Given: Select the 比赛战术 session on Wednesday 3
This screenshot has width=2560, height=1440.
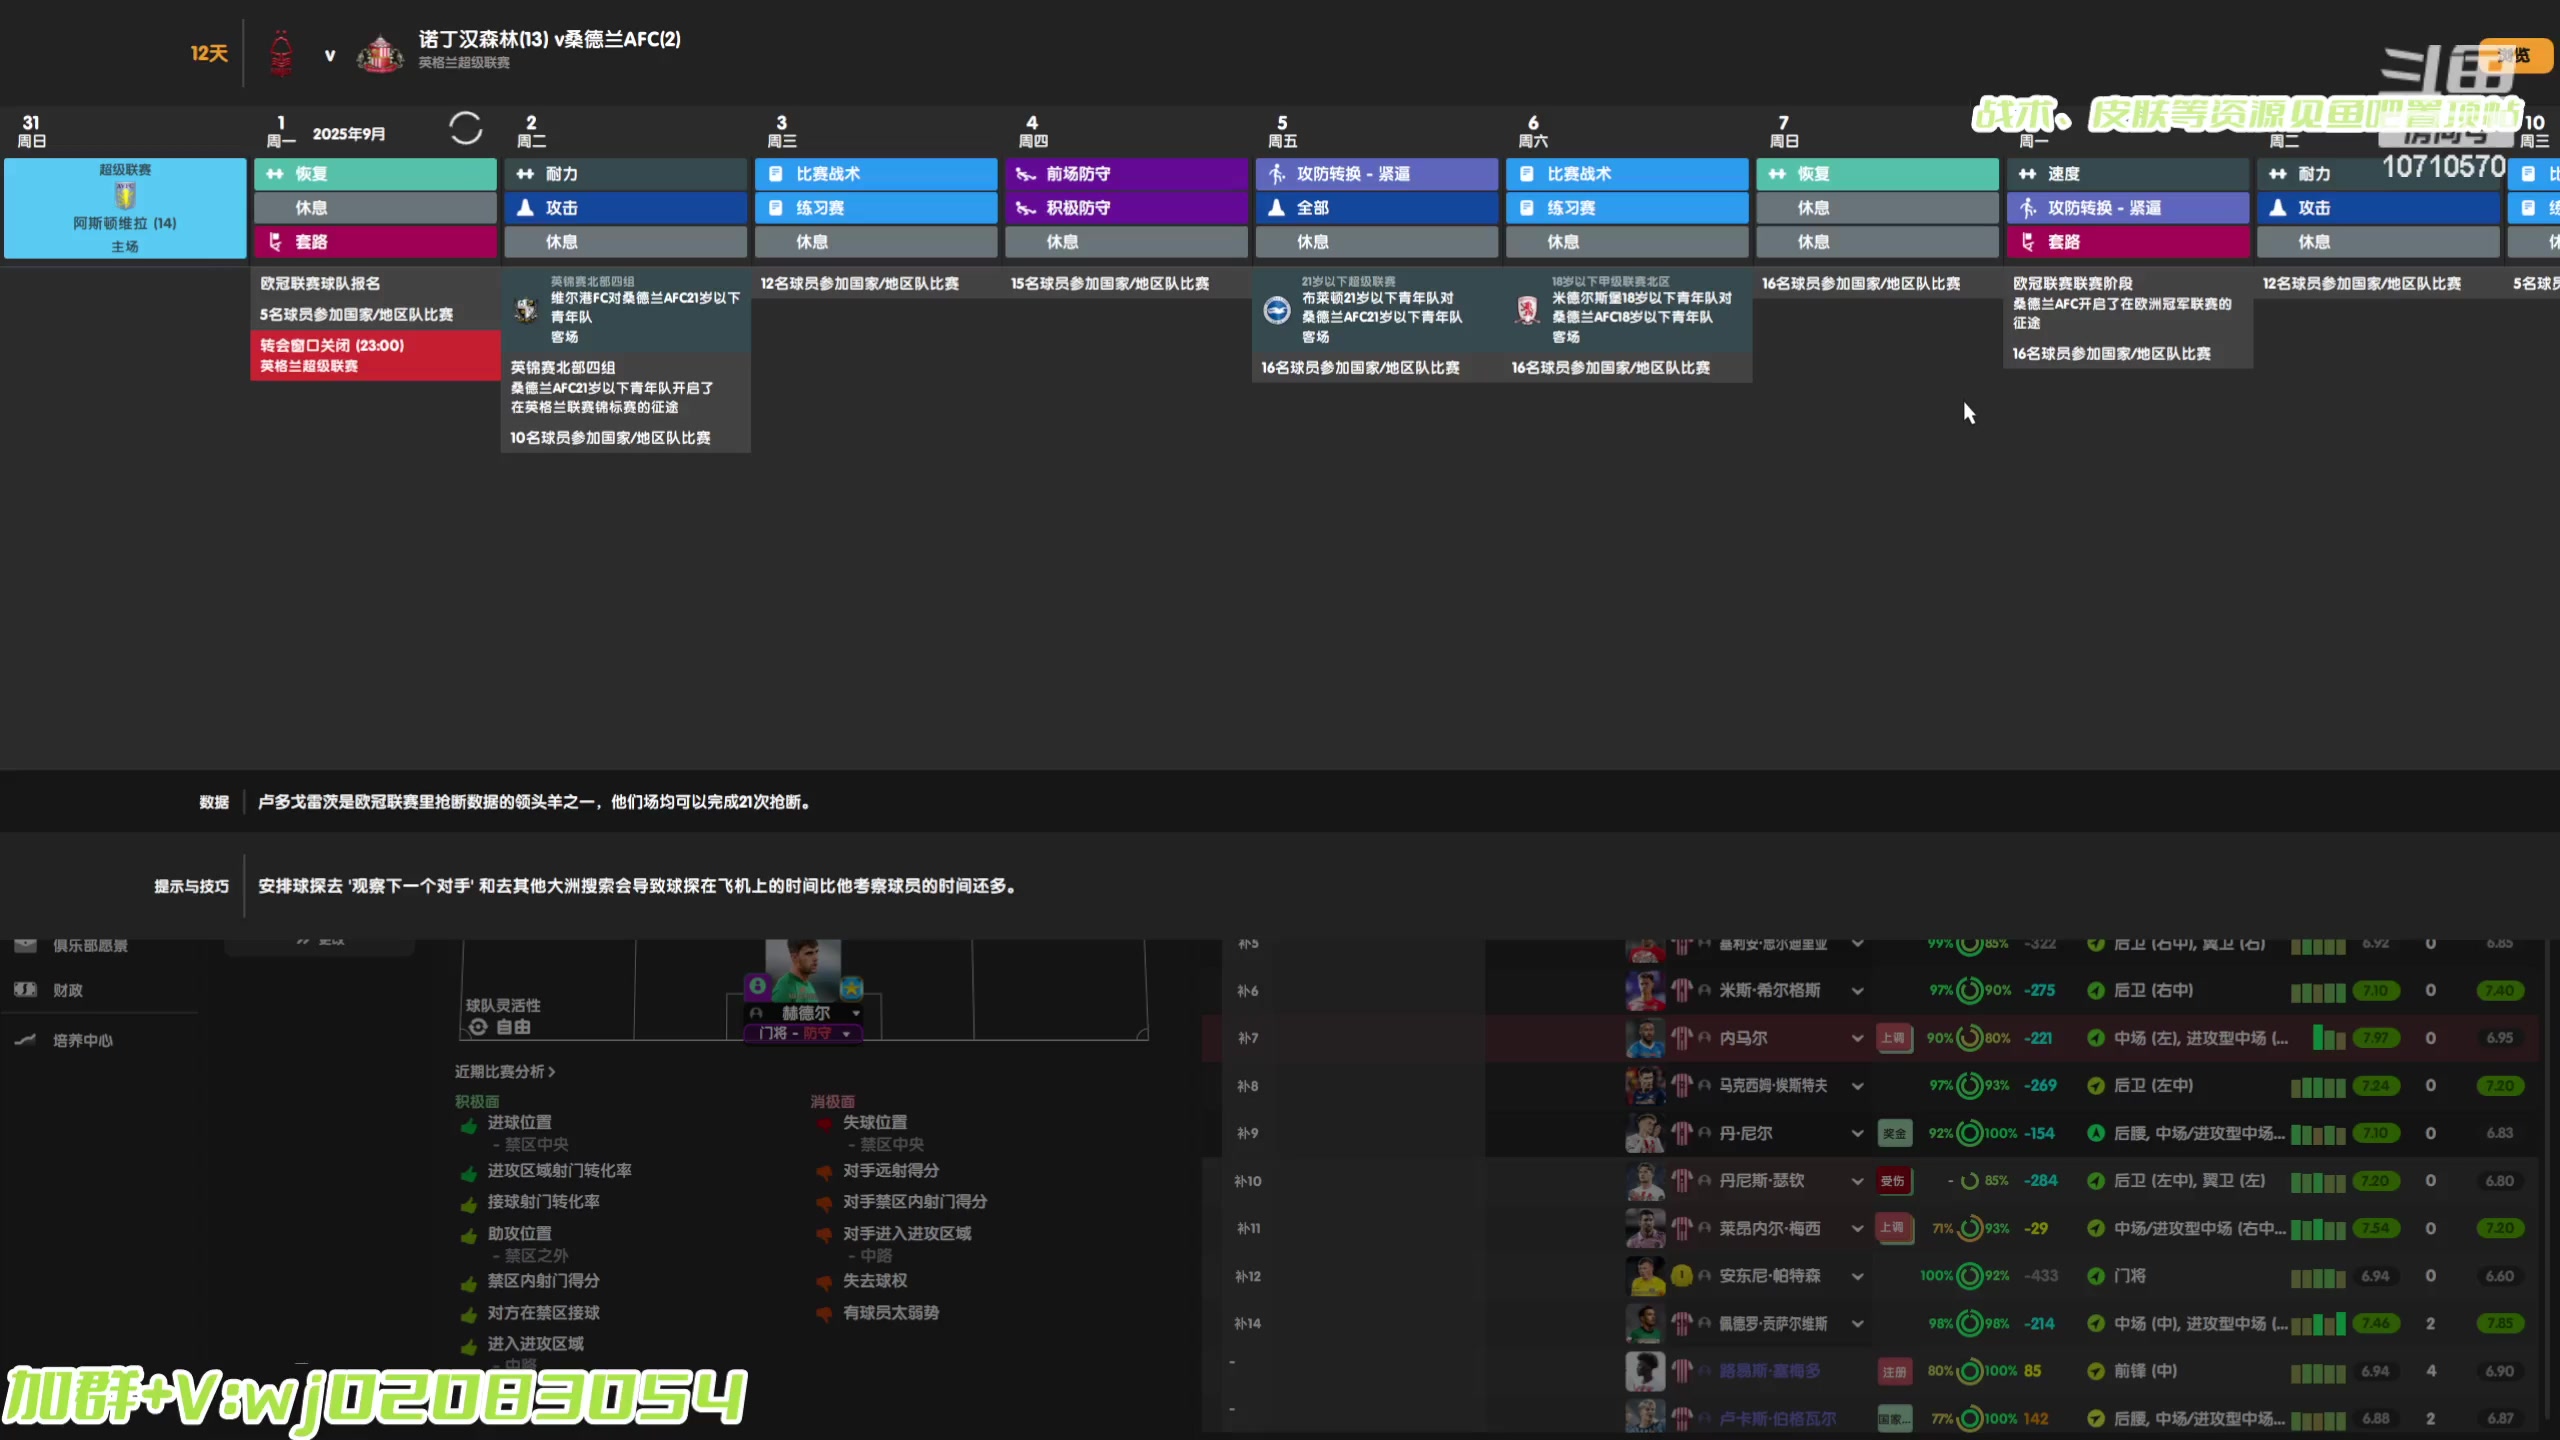Looking at the screenshot, I should pos(875,174).
